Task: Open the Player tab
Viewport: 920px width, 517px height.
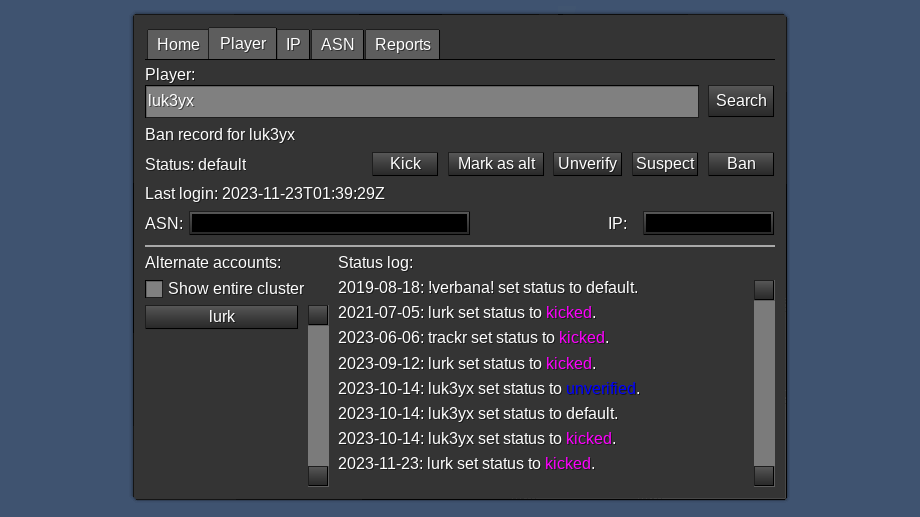Action: pyautogui.click(x=243, y=44)
